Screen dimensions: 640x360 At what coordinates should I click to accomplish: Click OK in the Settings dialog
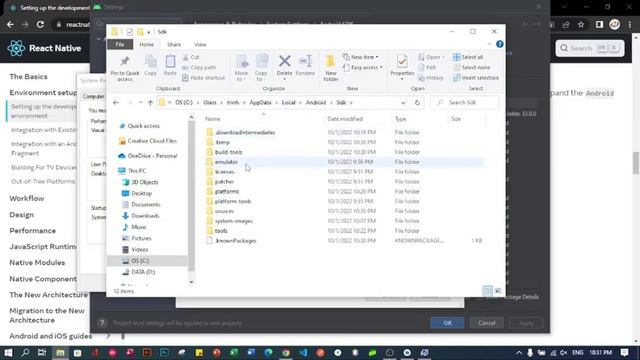tap(447, 323)
